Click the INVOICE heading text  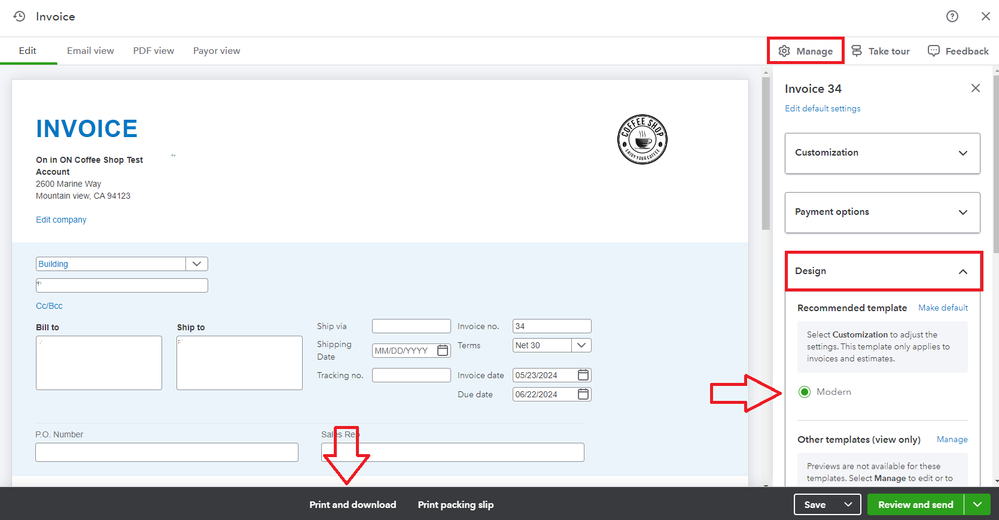pyautogui.click(x=87, y=129)
